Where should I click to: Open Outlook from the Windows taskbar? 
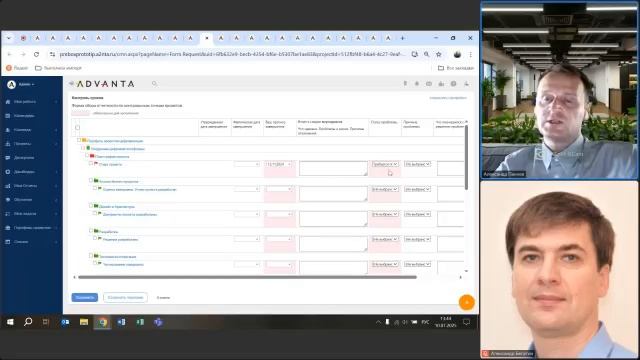[65, 322]
